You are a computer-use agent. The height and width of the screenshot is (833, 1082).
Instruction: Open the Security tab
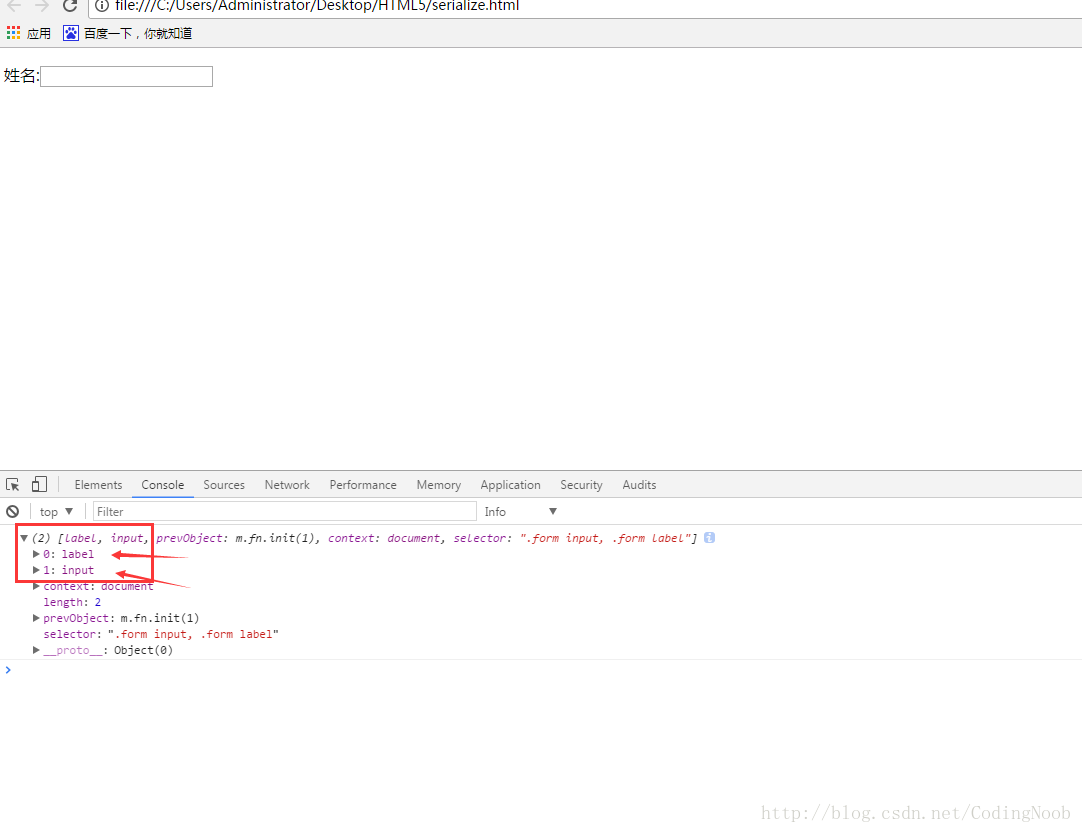581,485
